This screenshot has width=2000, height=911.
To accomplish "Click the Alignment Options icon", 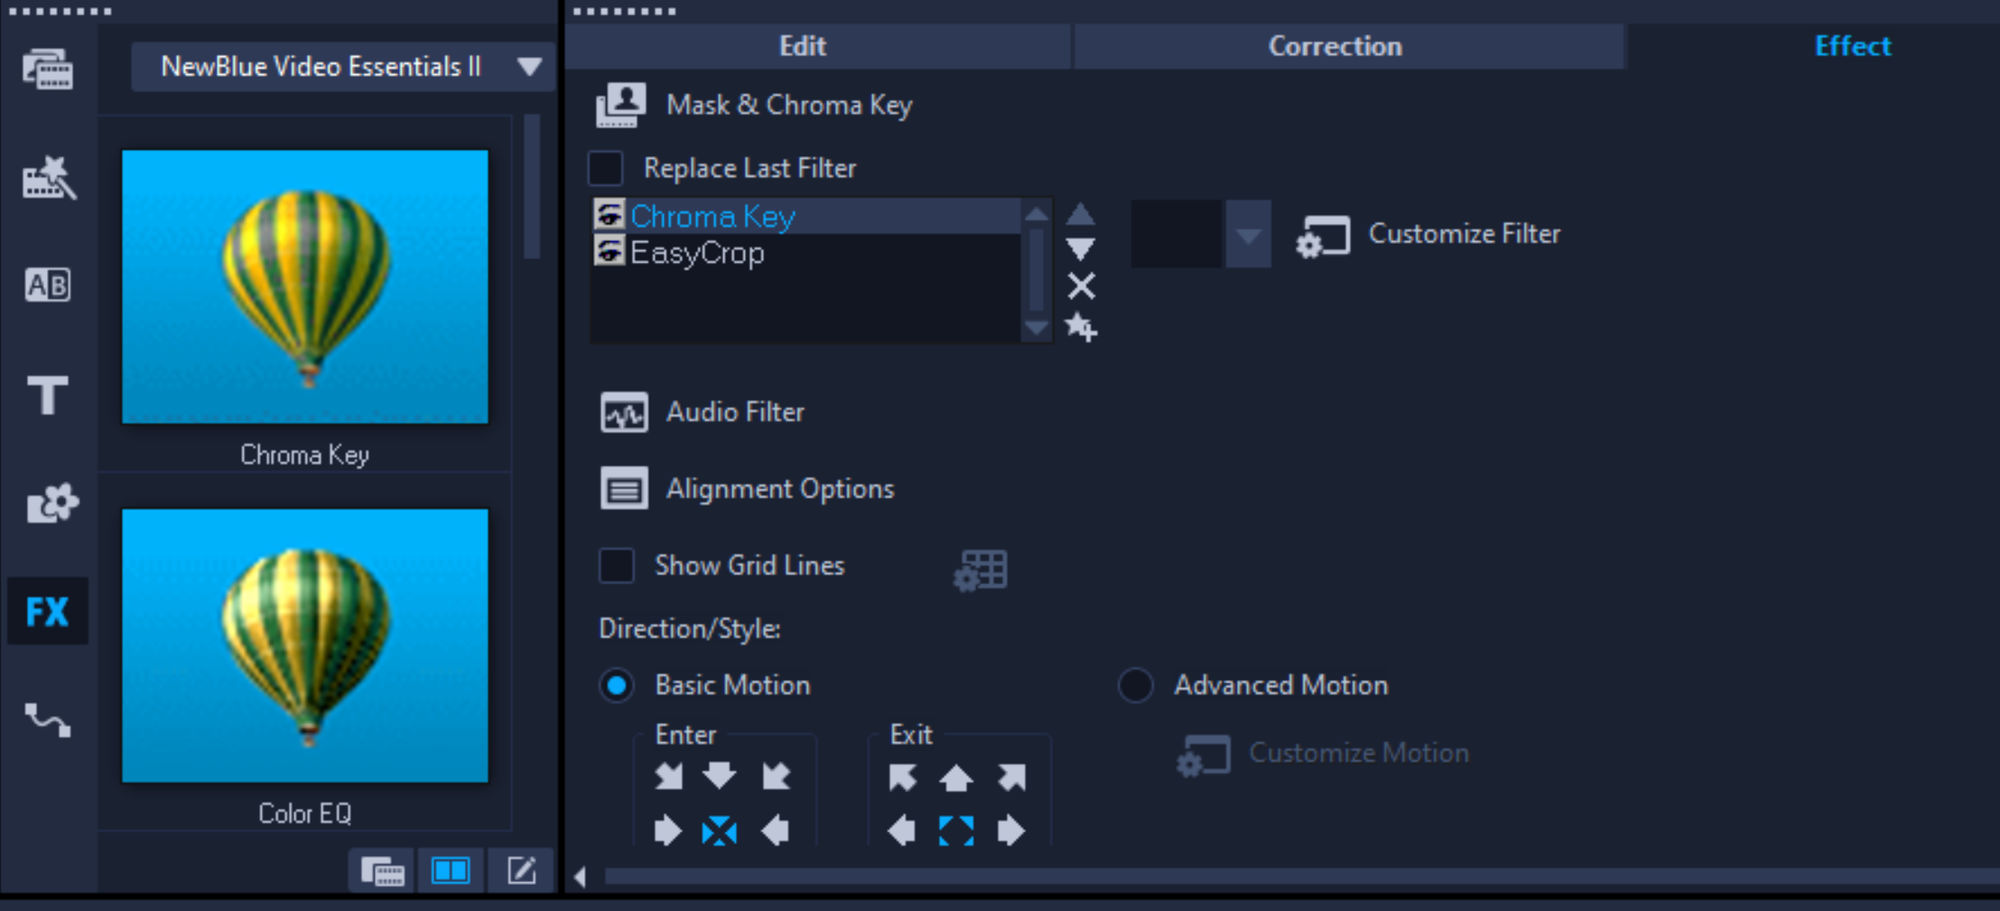I will click(x=624, y=489).
